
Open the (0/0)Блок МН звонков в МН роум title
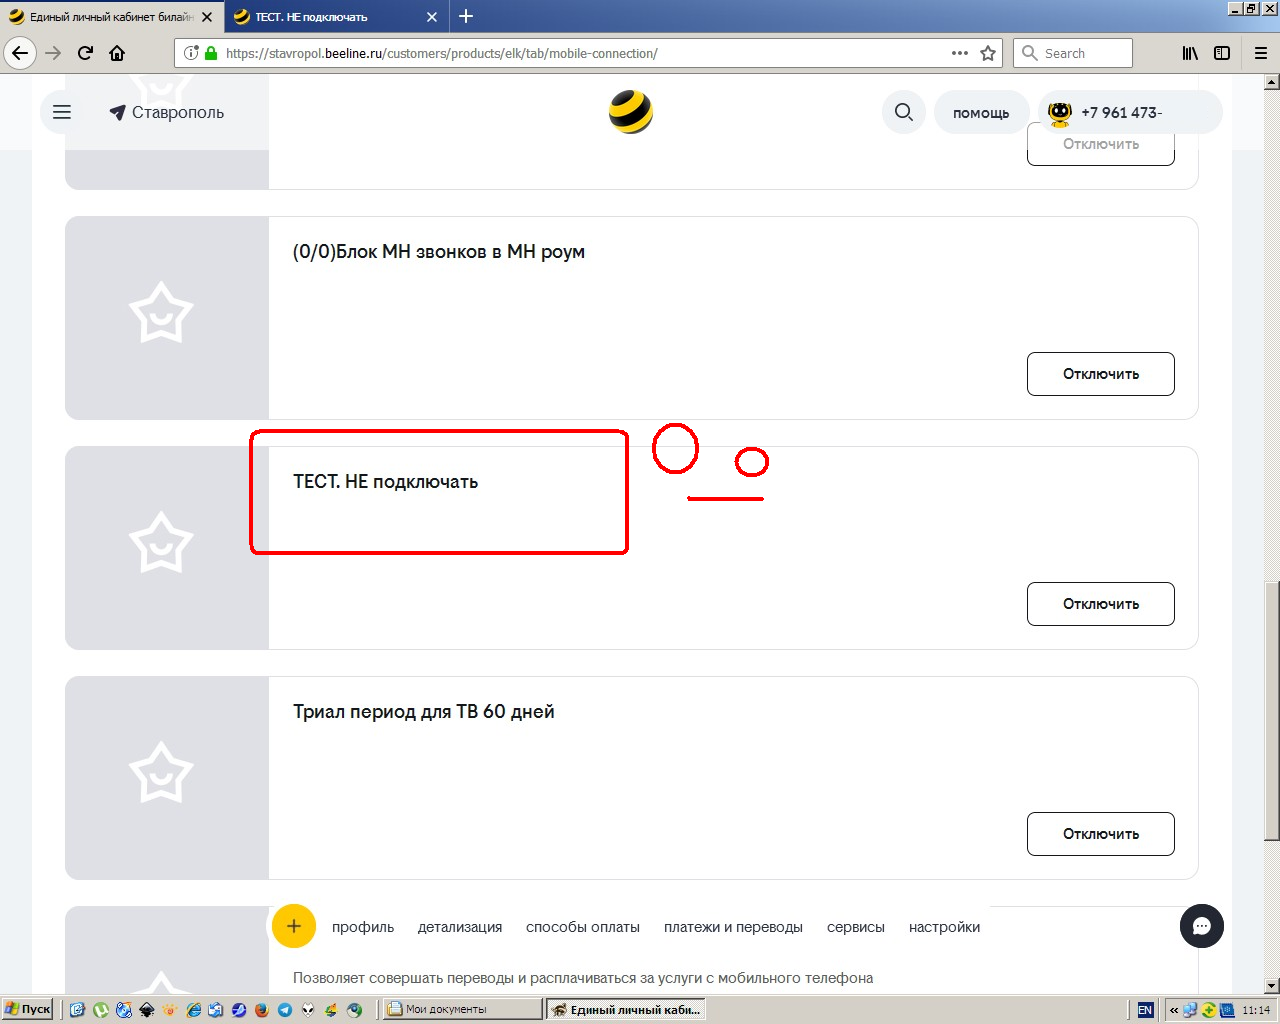pos(439,252)
